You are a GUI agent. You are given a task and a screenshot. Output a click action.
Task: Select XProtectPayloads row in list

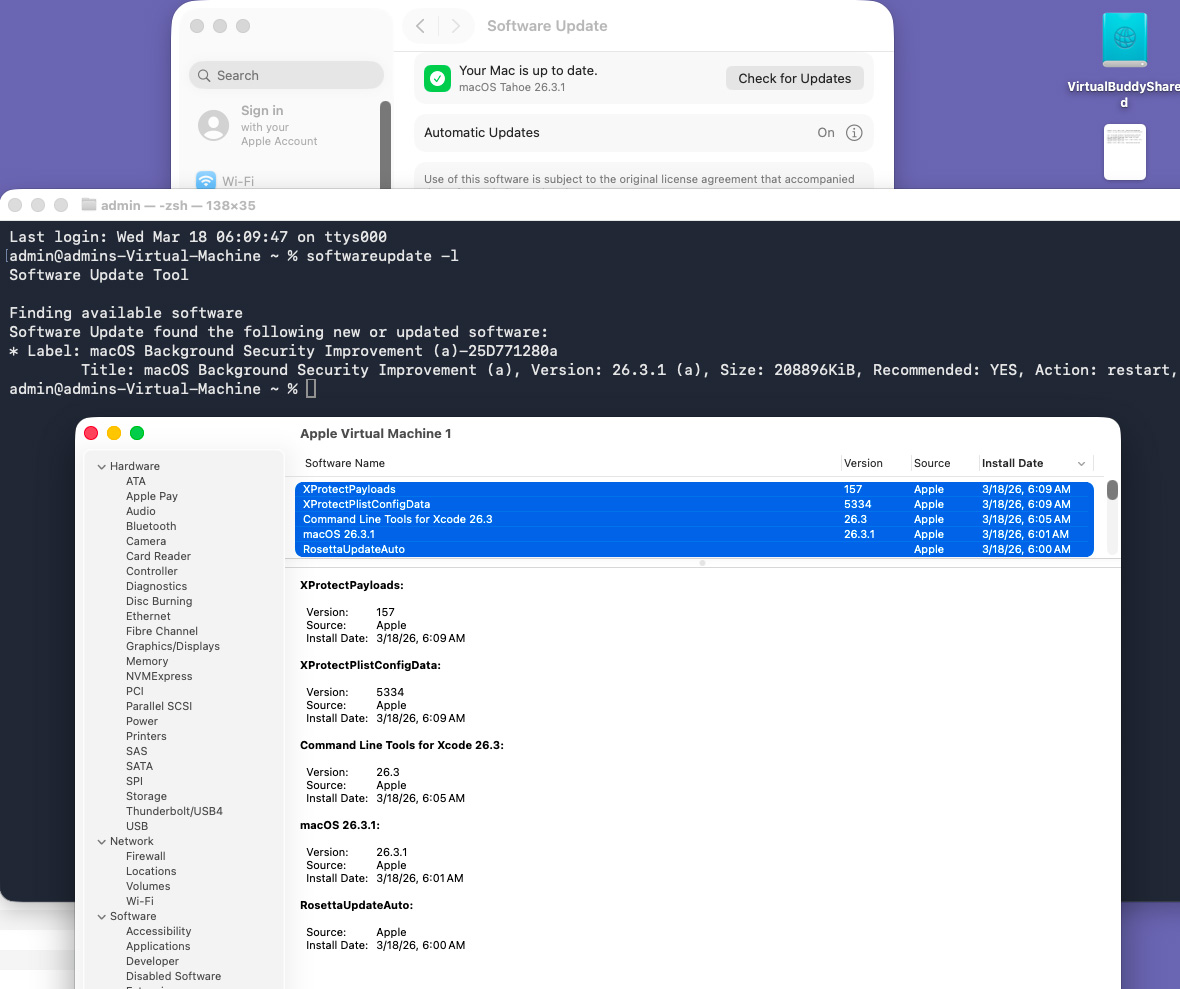click(x=694, y=489)
